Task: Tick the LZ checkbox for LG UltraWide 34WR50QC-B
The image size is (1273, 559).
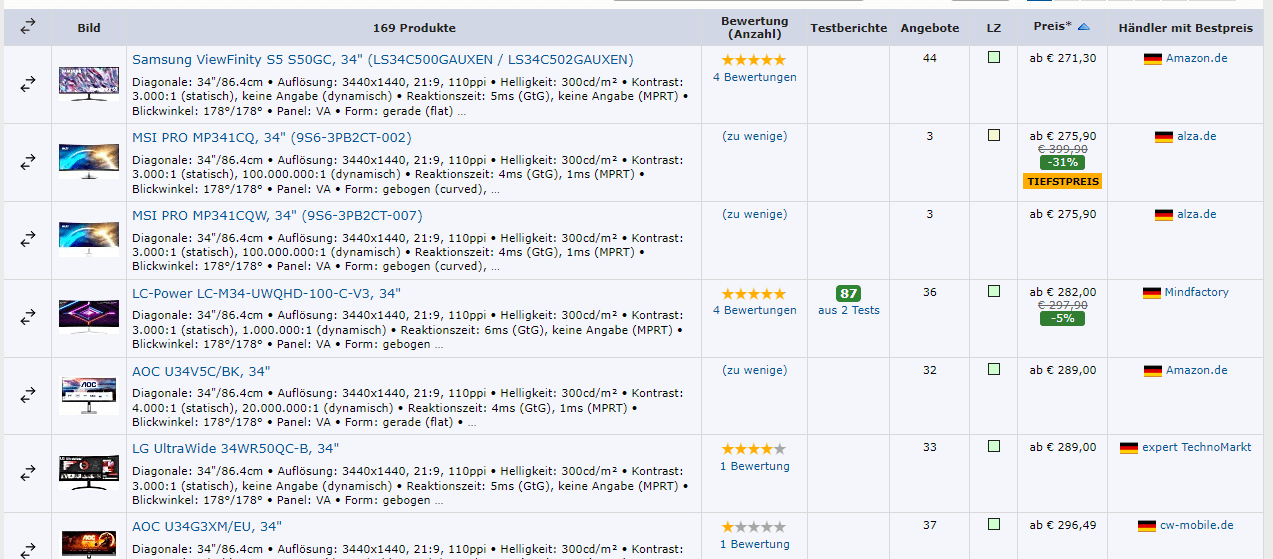Action: 994,447
